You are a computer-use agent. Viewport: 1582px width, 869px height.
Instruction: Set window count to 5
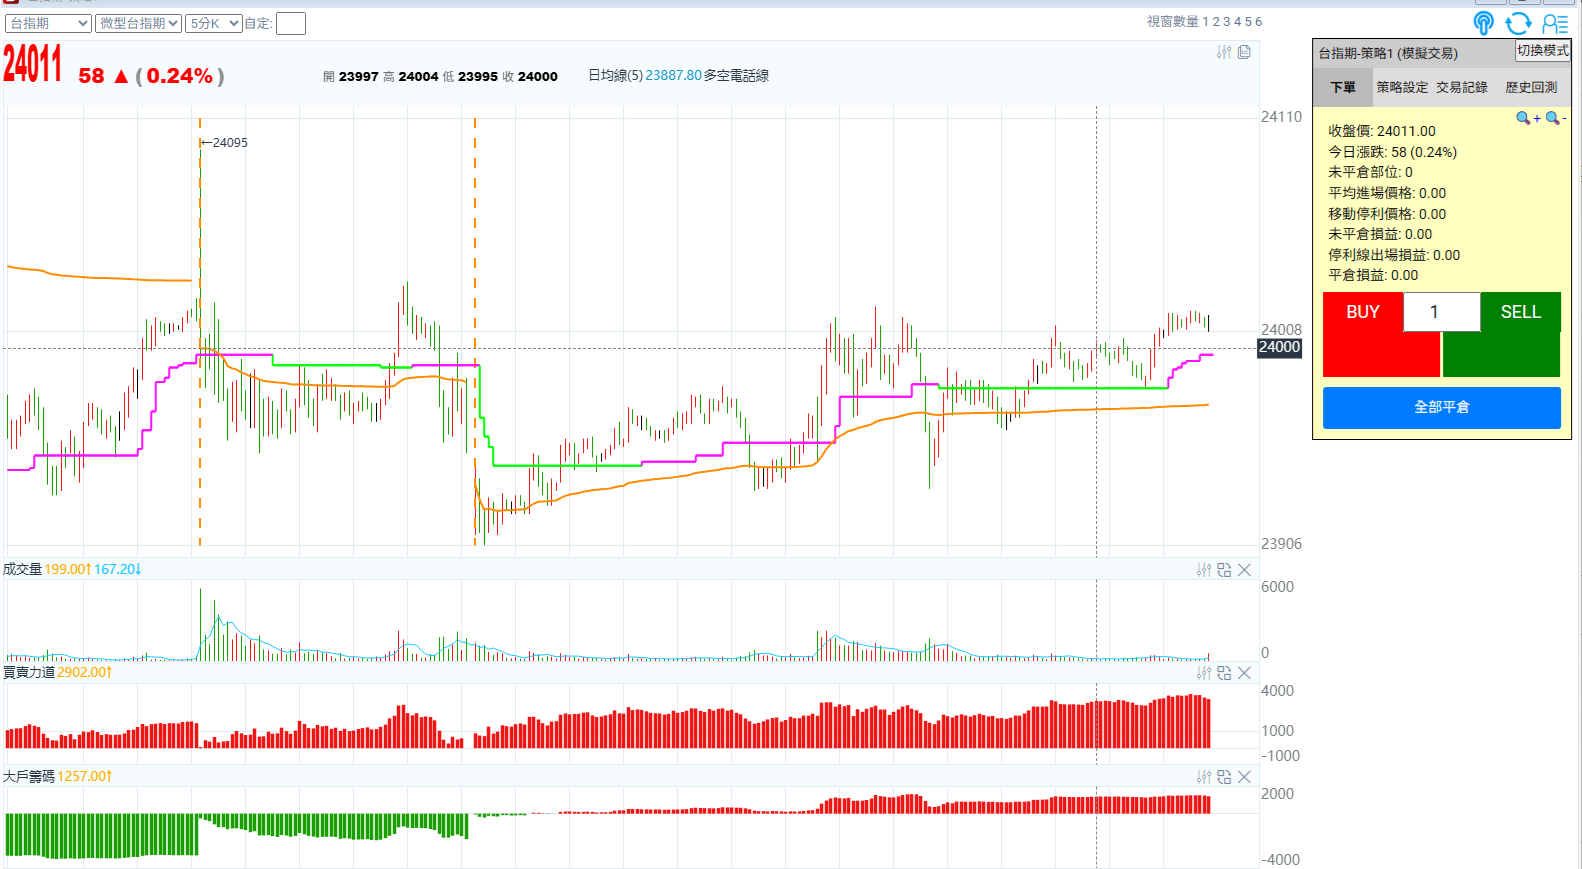coord(1248,22)
